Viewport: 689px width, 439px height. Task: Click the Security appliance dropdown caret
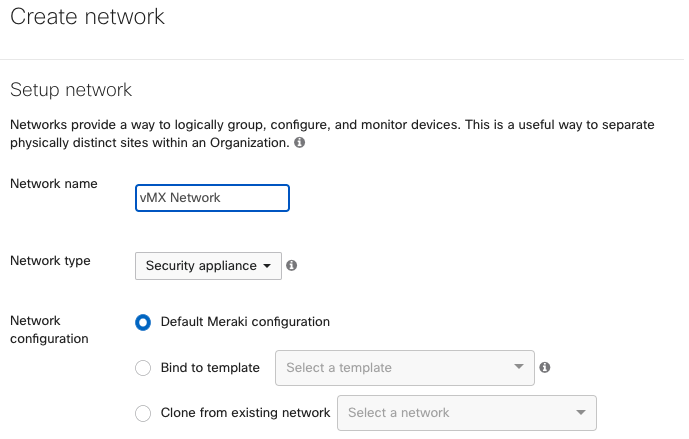pyautogui.click(x=267, y=266)
